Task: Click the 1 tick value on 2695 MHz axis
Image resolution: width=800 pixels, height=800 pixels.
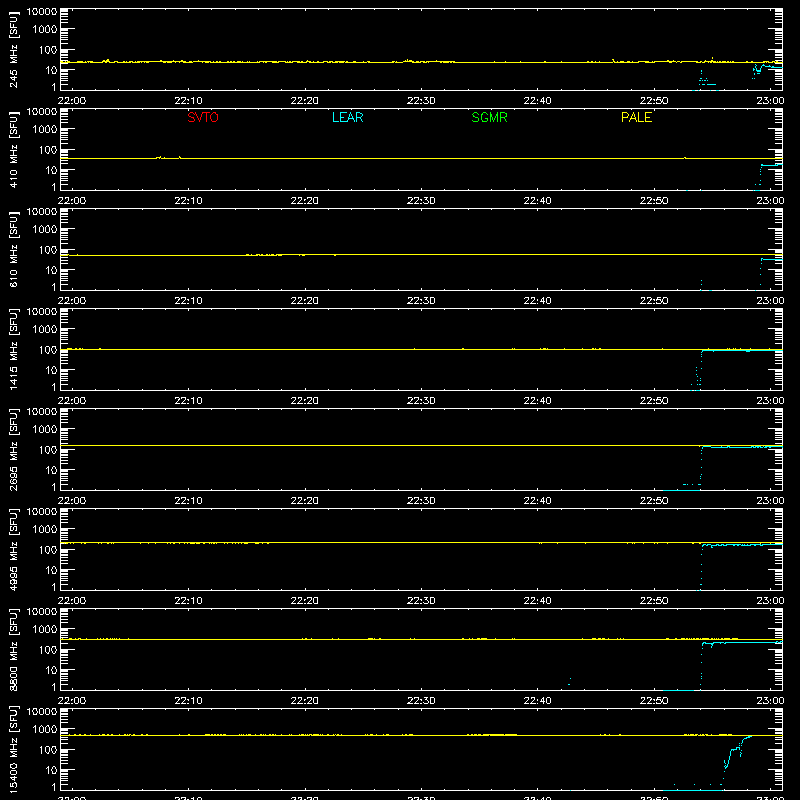Action: click(54, 487)
